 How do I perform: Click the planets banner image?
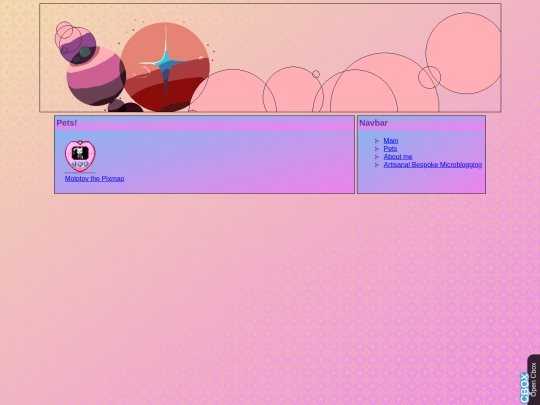click(x=270, y=58)
